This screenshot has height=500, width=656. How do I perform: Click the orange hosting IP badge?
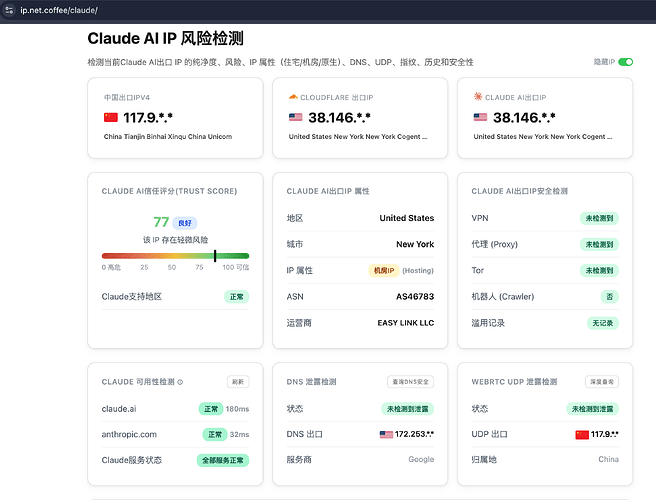click(x=384, y=271)
